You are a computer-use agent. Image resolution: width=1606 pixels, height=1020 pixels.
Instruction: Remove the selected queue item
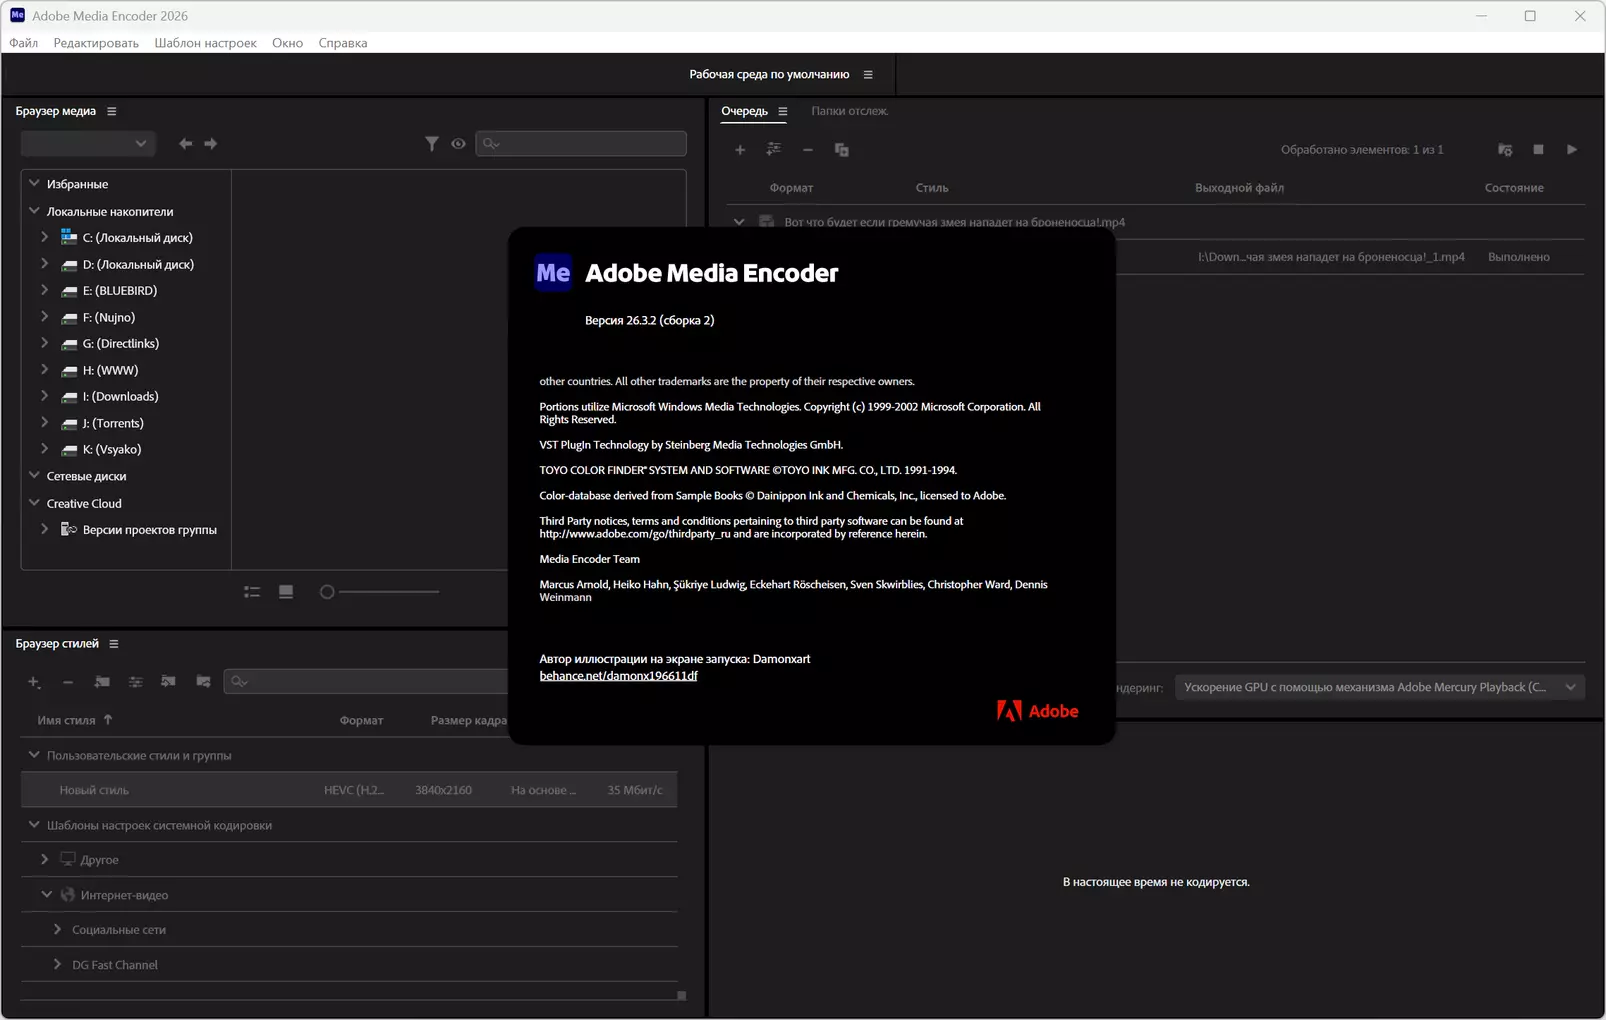pyautogui.click(x=808, y=150)
